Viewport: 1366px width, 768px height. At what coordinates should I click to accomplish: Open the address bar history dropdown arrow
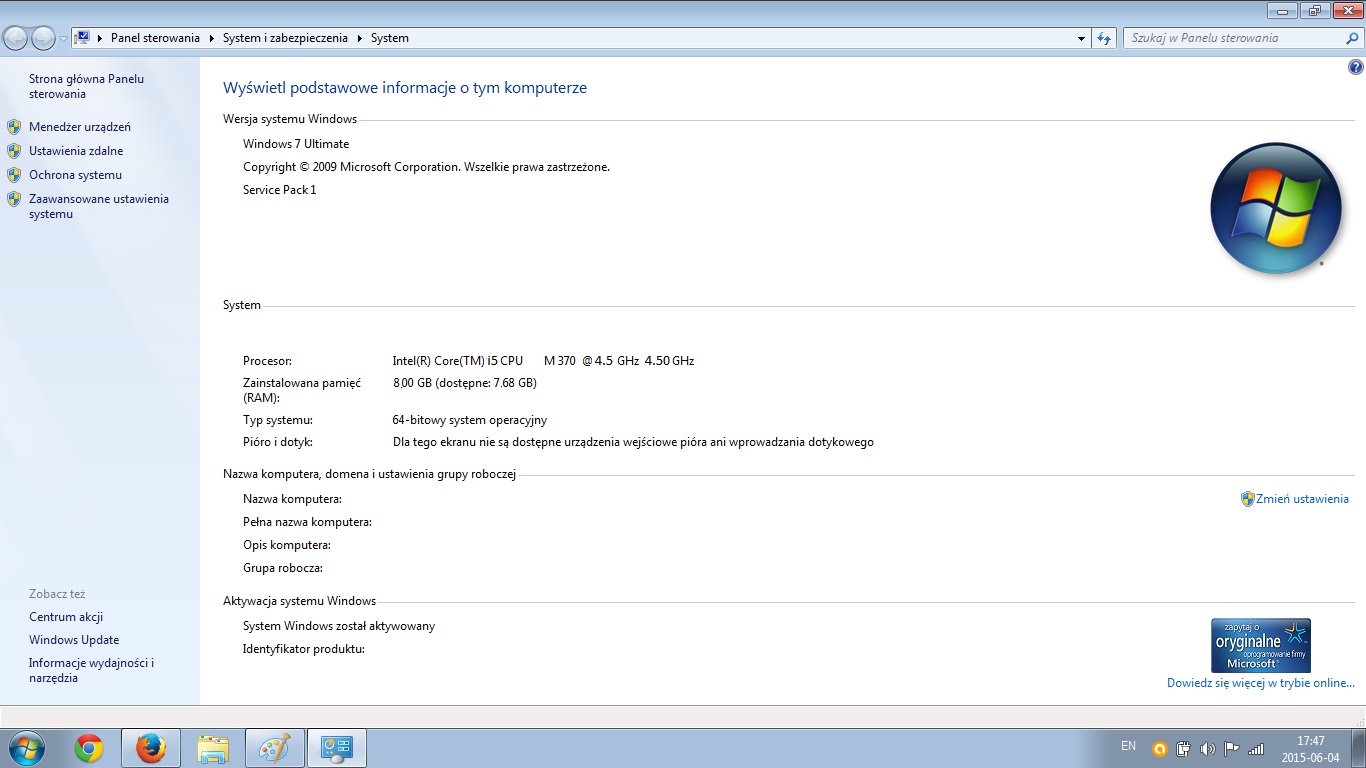[x=1081, y=38]
